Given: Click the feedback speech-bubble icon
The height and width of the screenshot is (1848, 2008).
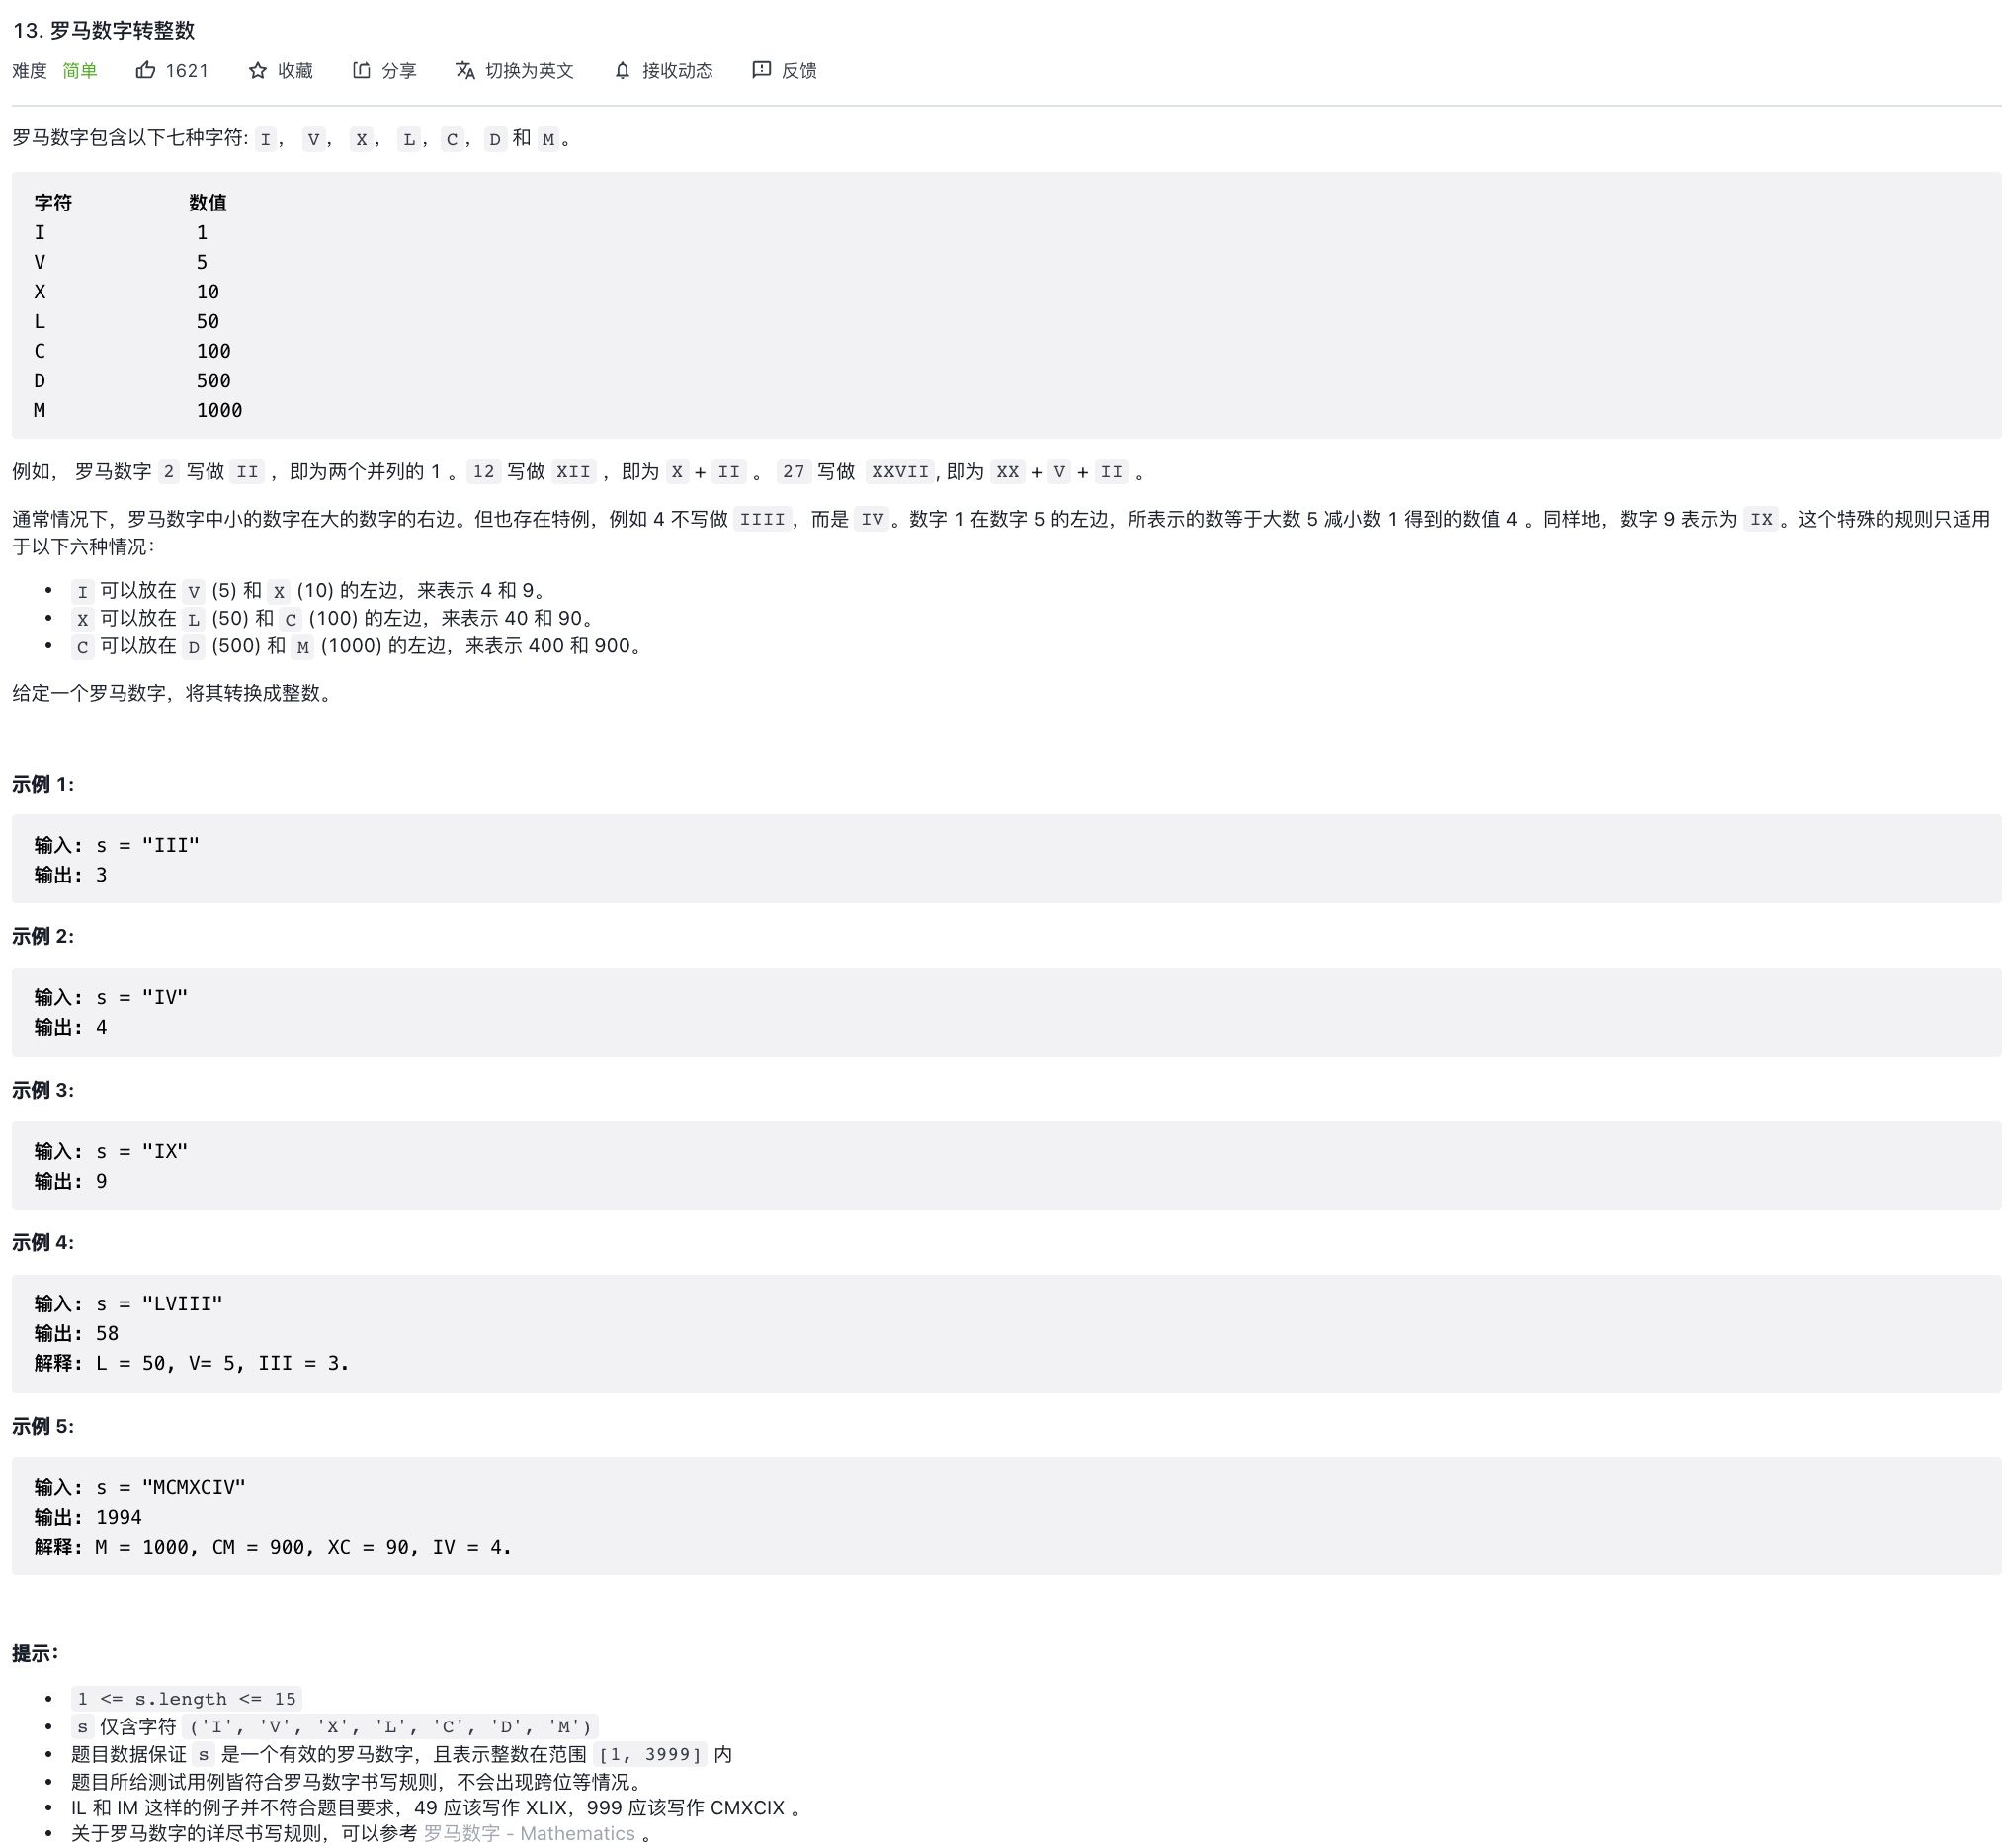Looking at the screenshot, I should tap(761, 70).
